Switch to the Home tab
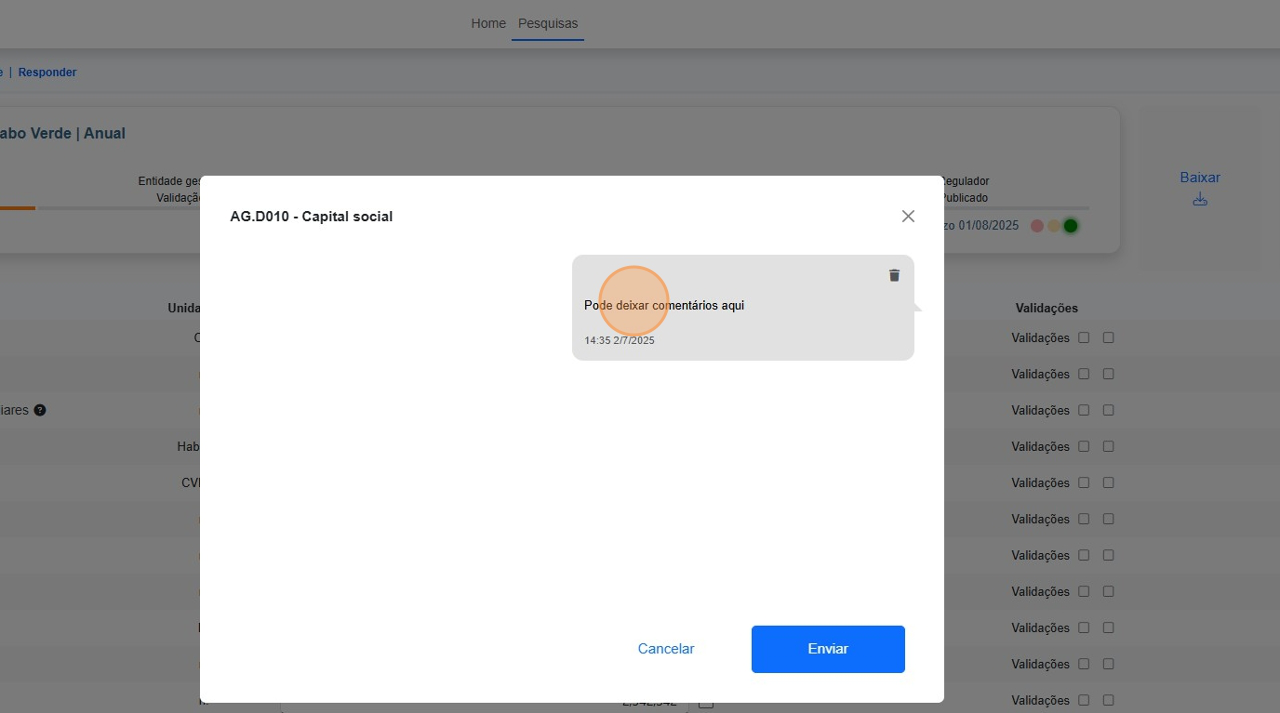 488,23
